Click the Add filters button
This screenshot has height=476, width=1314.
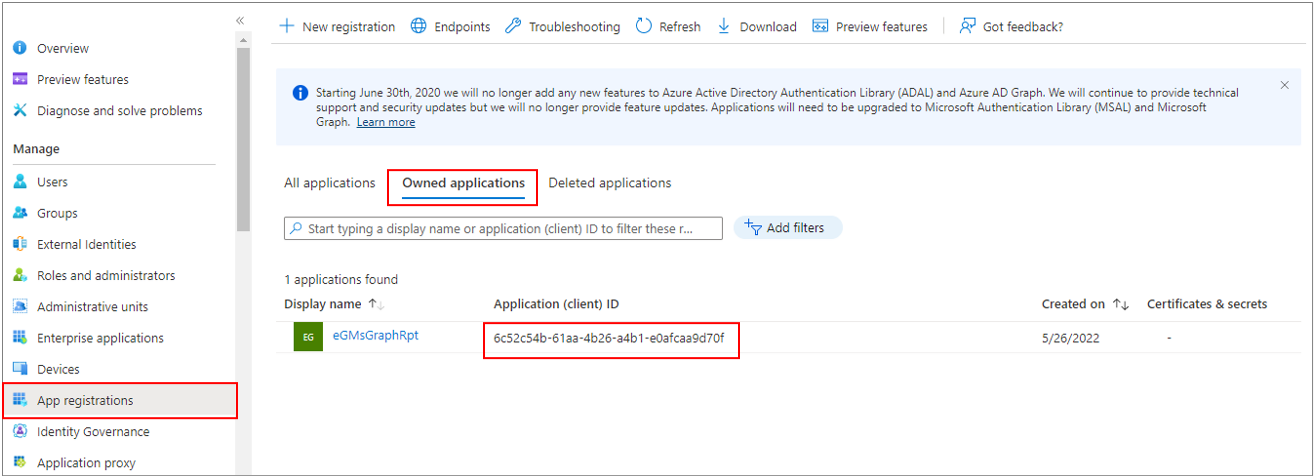788,228
